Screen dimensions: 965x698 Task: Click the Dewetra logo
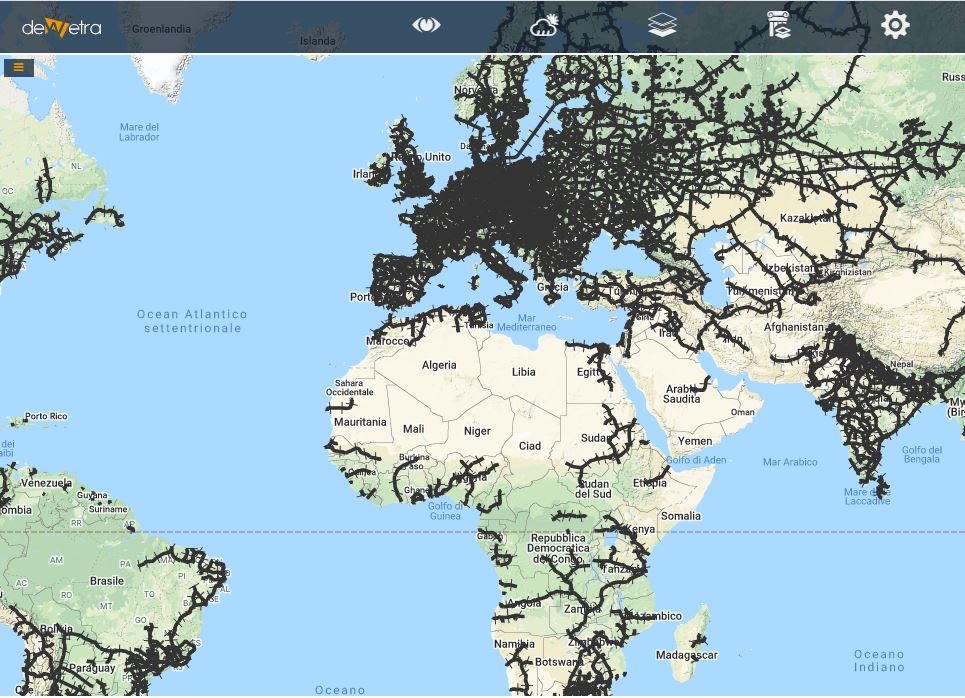(61, 27)
